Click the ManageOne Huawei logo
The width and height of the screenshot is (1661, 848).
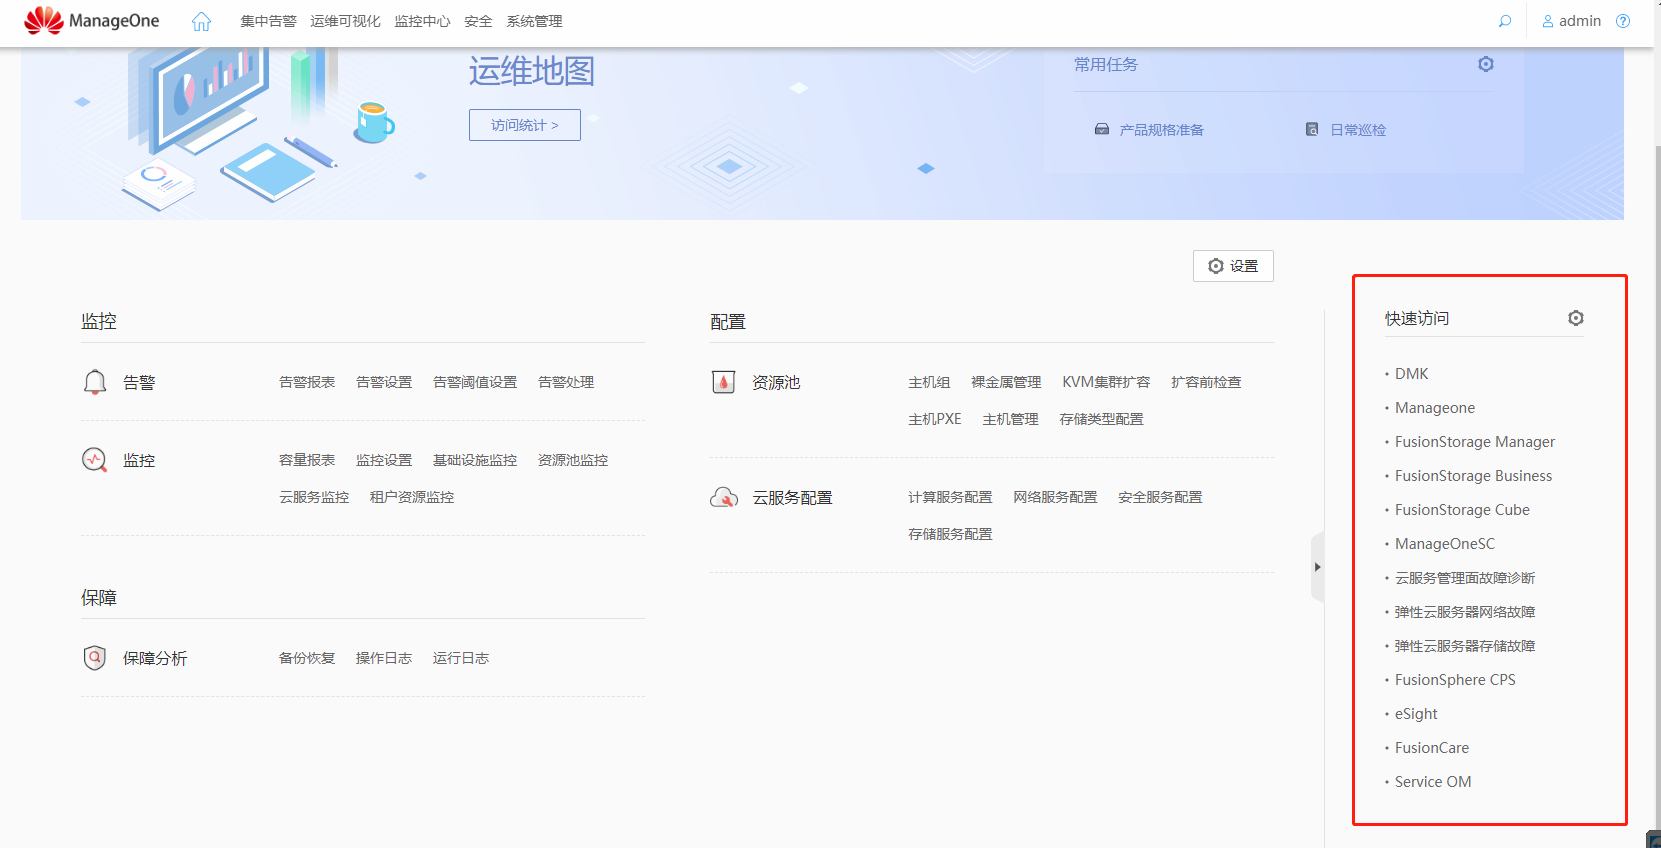[x=91, y=20]
